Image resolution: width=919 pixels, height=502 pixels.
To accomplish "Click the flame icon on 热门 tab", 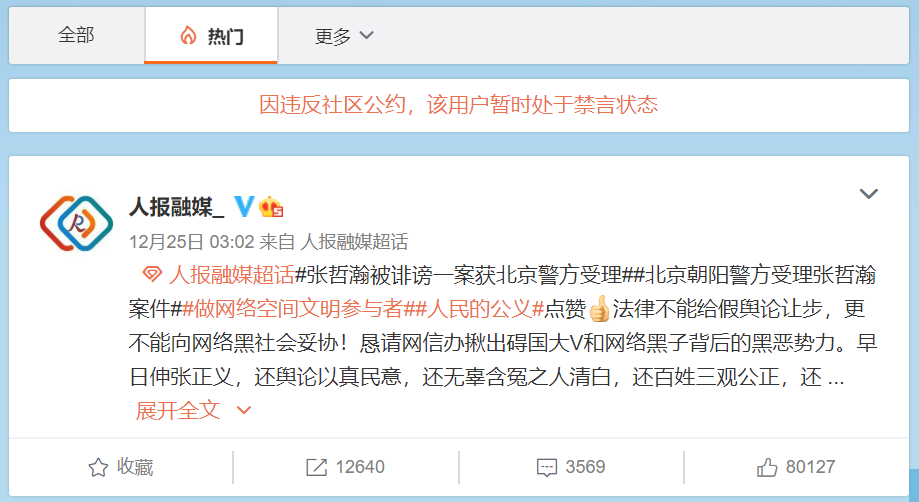I will 188,36.
